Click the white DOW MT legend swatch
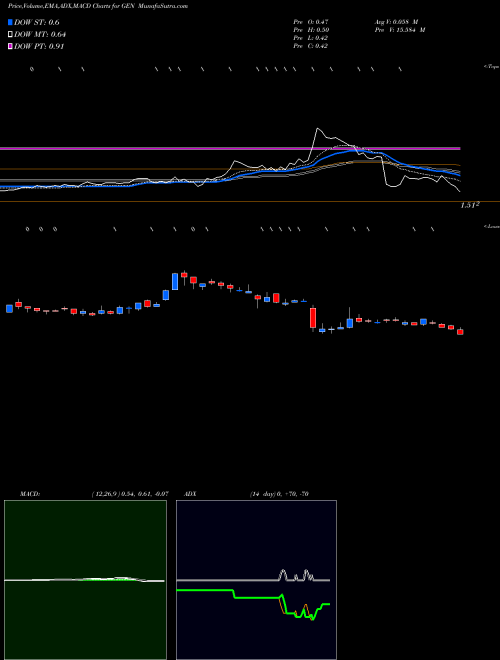Screen dimensions: 500x660 tap(10, 34)
